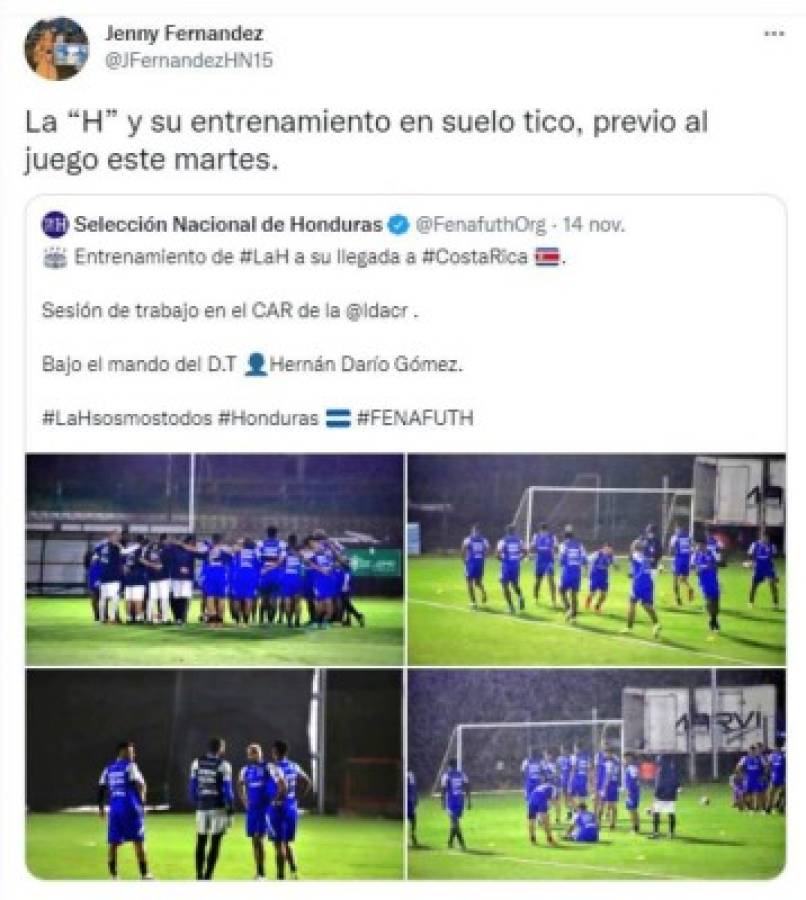806x900 pixels.
Task: Open the bottom-right training photo
Action: click(596, 774)
